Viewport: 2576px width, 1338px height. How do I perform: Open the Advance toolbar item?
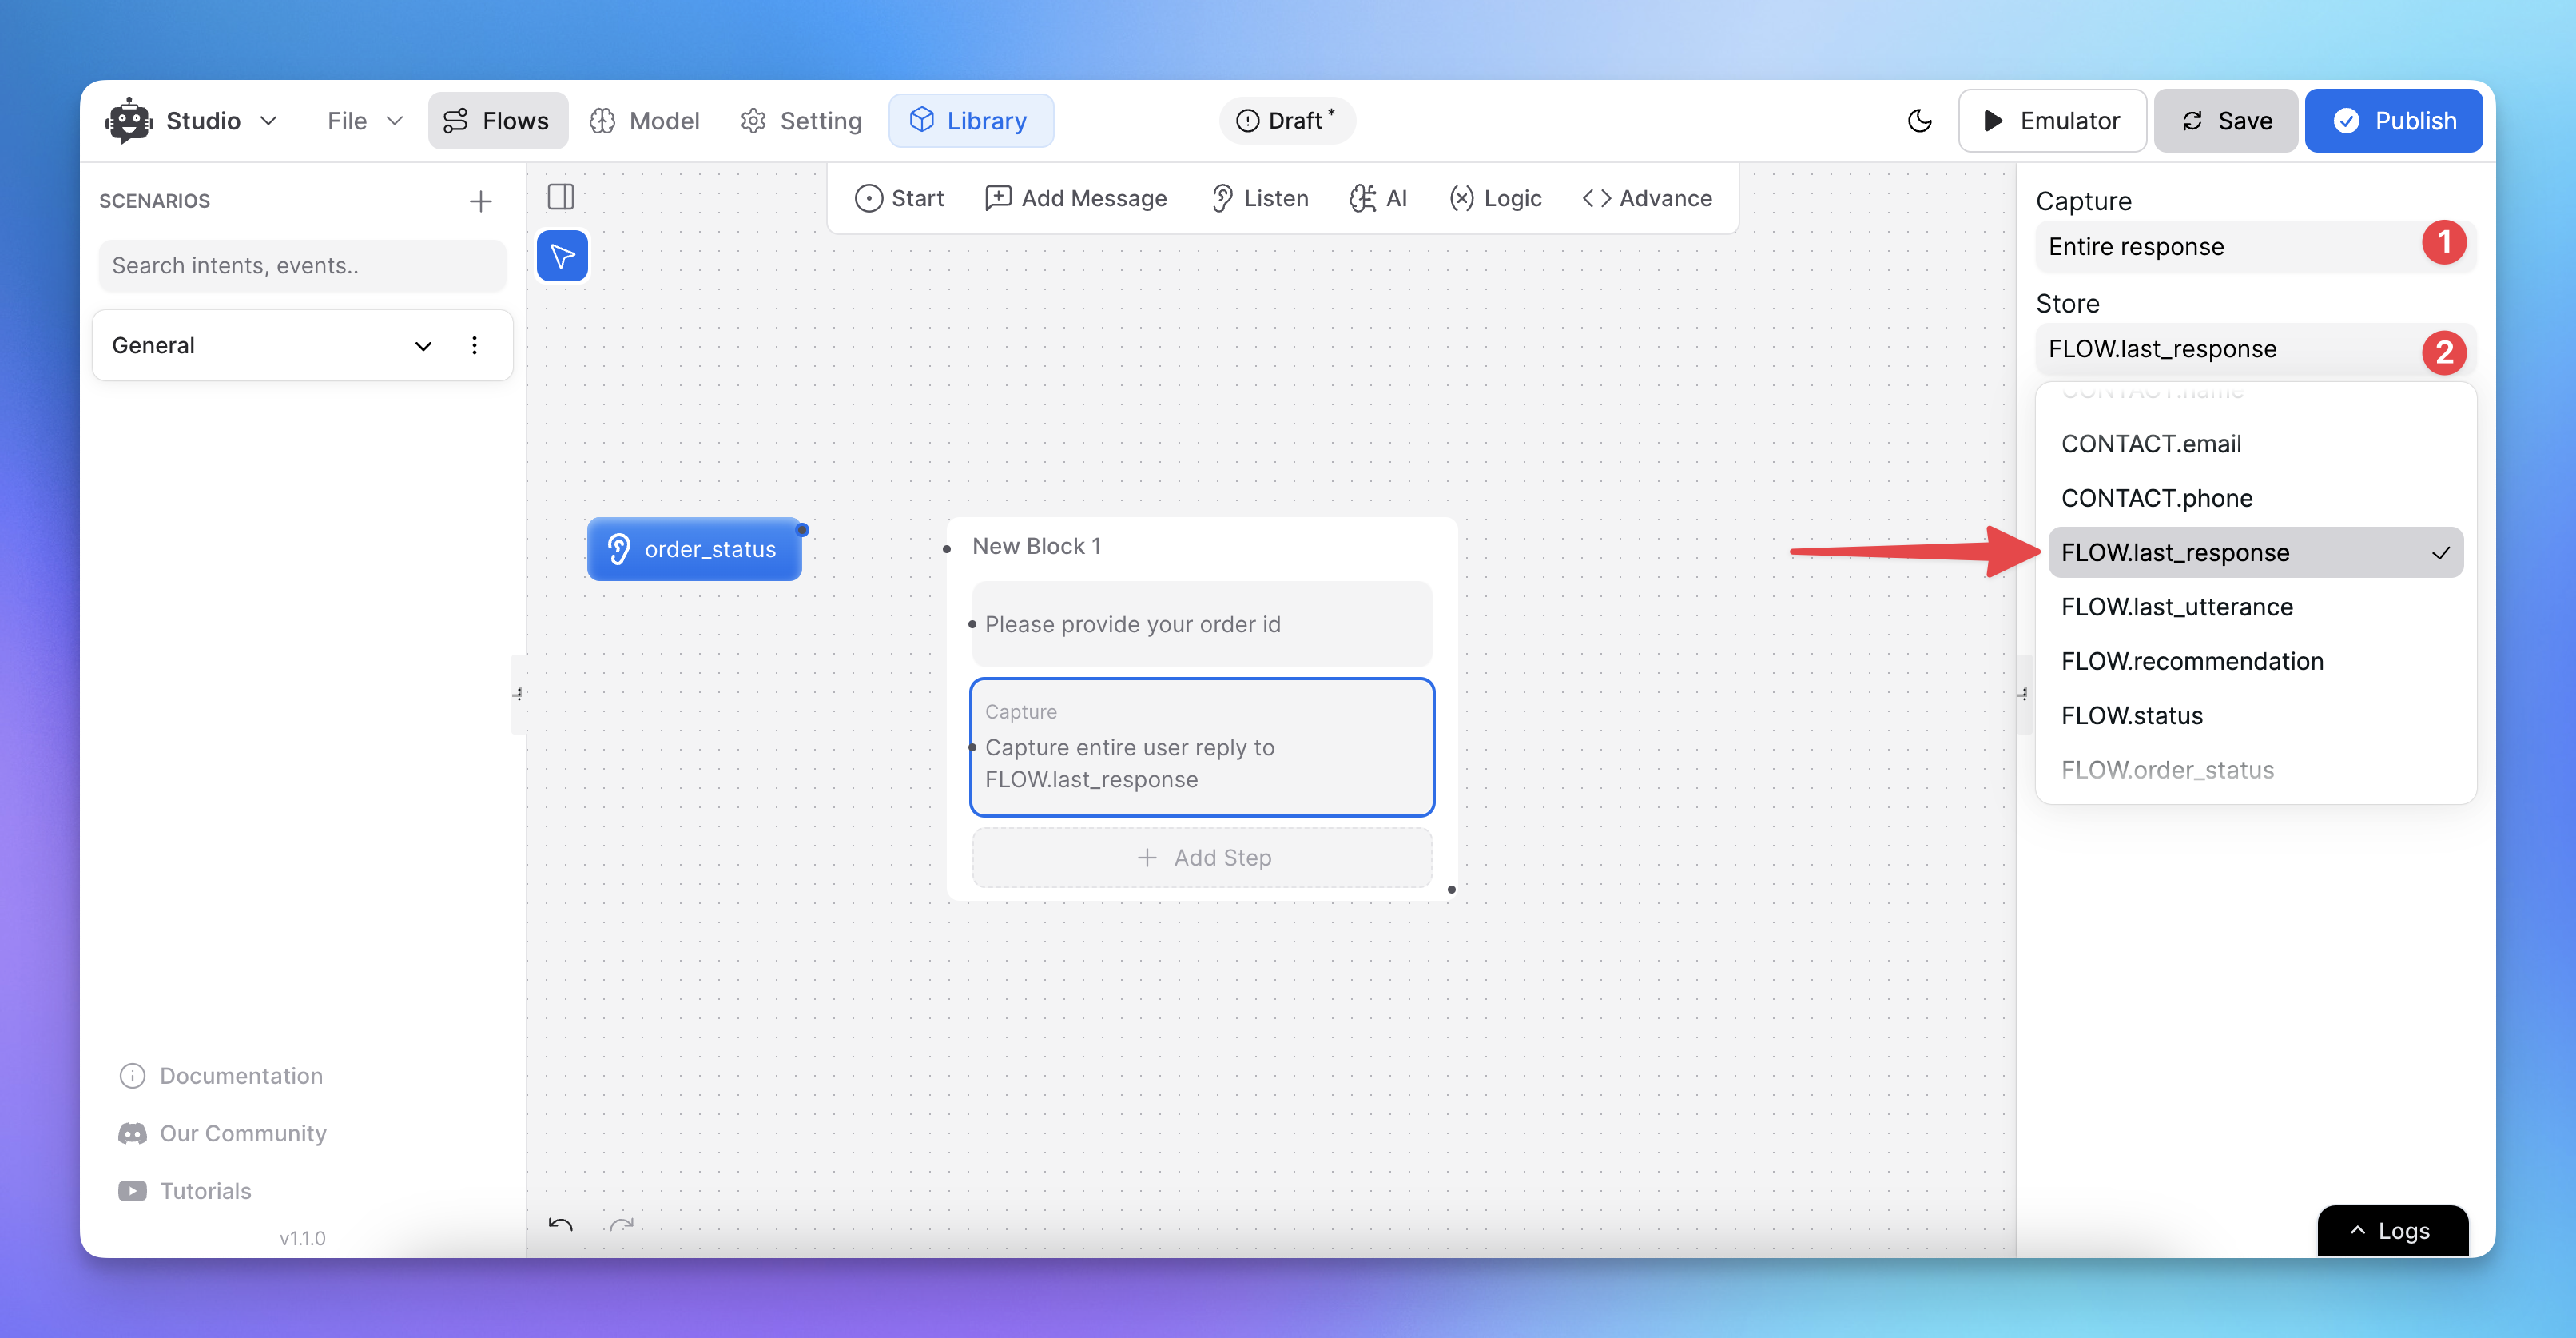(1647, 198)
